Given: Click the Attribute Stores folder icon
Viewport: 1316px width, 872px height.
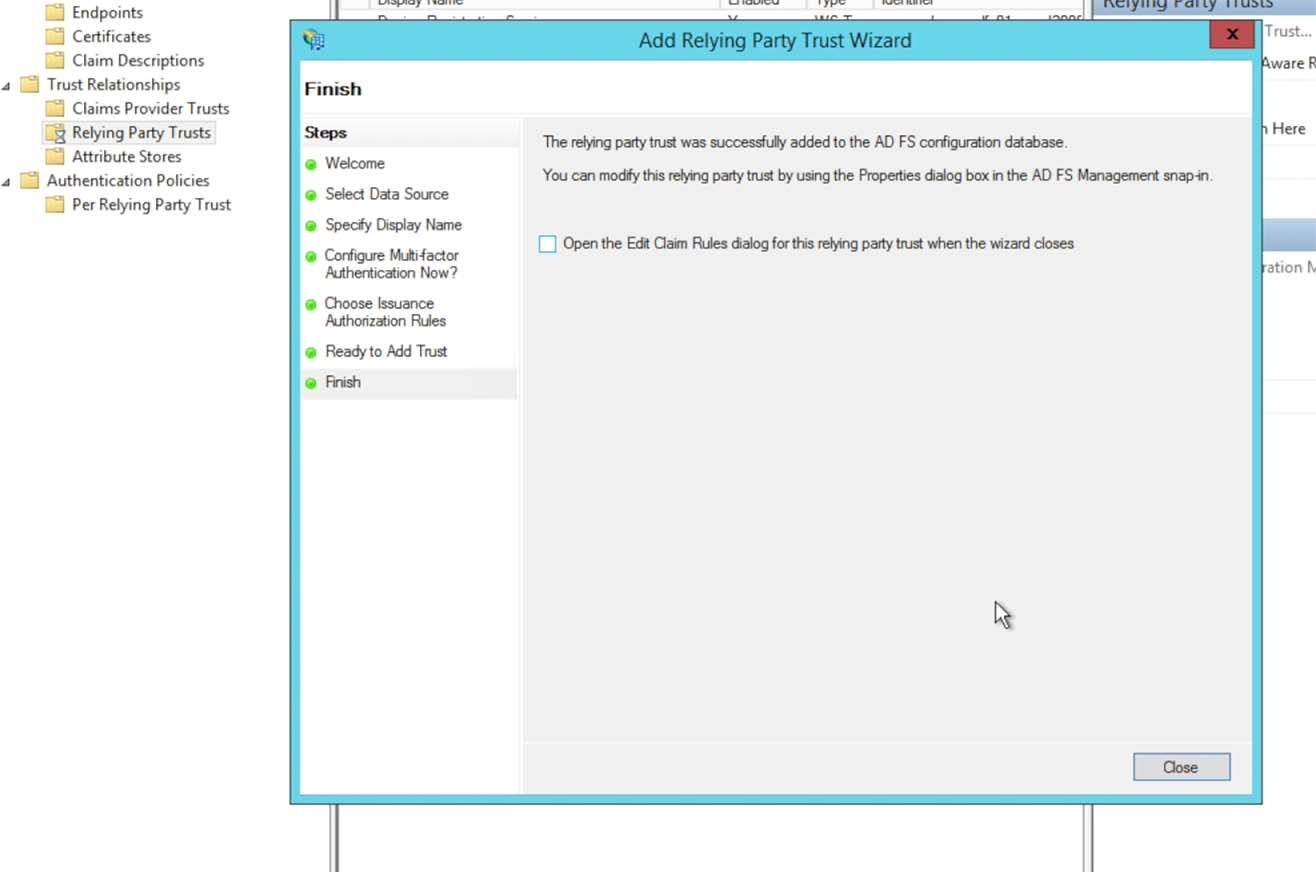Looking at the screenshot, I should (55, 157).
